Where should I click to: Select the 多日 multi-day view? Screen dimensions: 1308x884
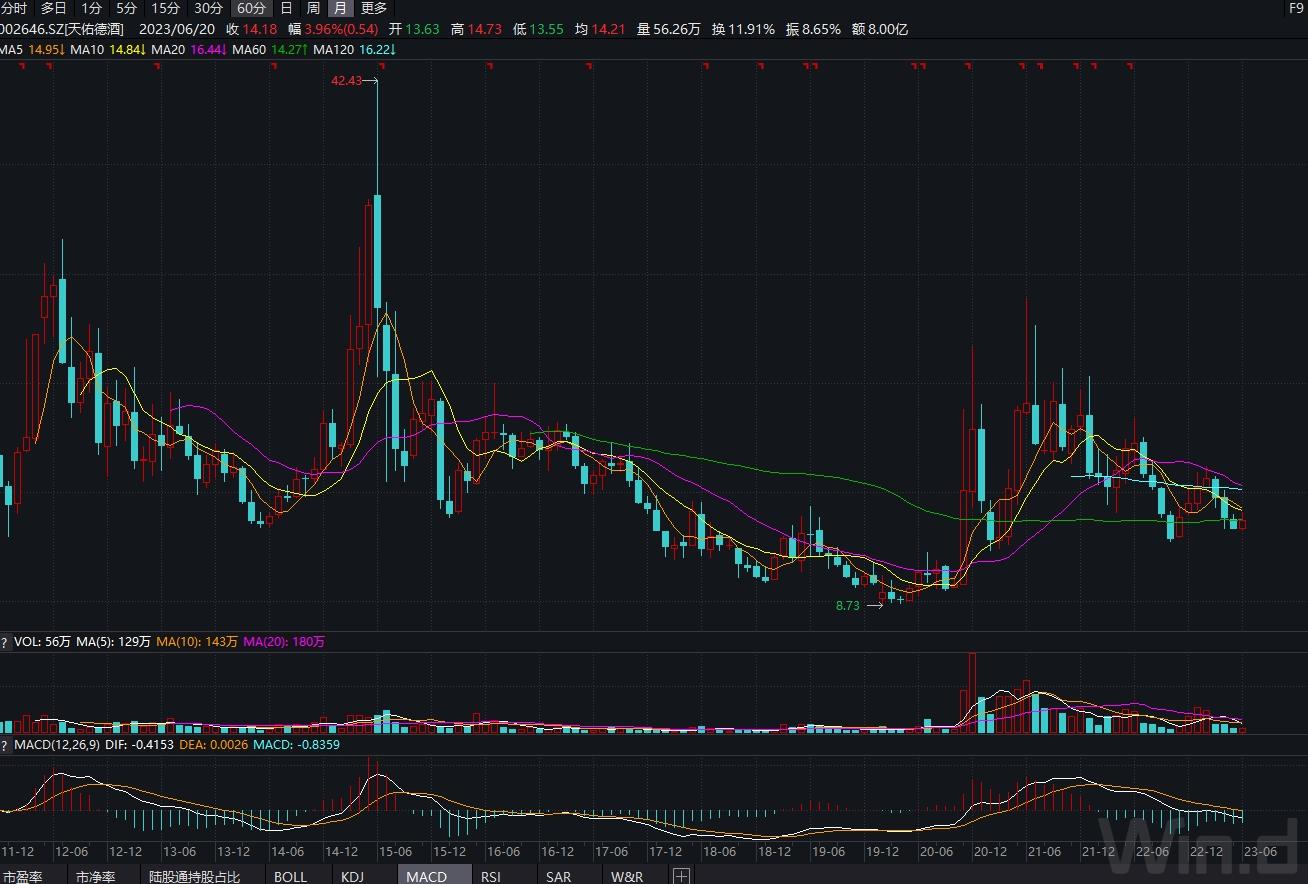53,8
